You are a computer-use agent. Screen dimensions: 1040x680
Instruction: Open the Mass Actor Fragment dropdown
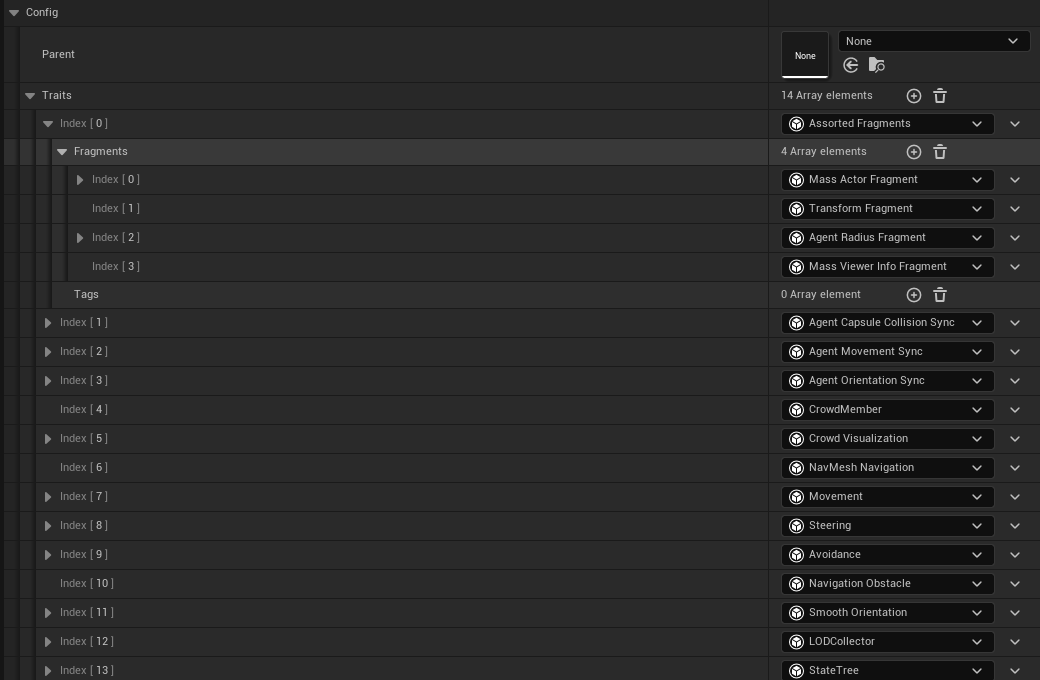(887, 180)
